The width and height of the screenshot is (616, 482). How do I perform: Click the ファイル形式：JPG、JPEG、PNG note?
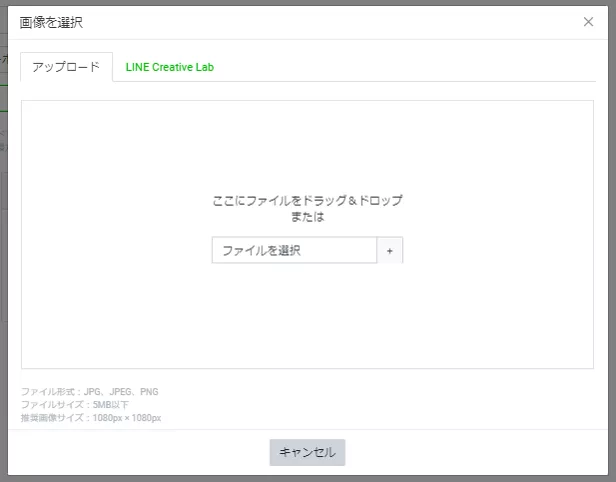click(x=90, y=392)
